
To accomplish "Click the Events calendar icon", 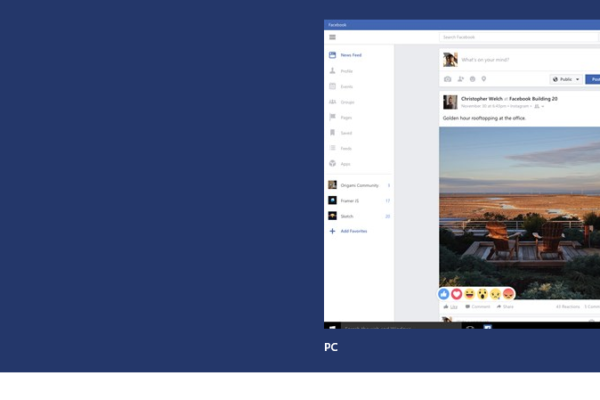I will point(332,86).
